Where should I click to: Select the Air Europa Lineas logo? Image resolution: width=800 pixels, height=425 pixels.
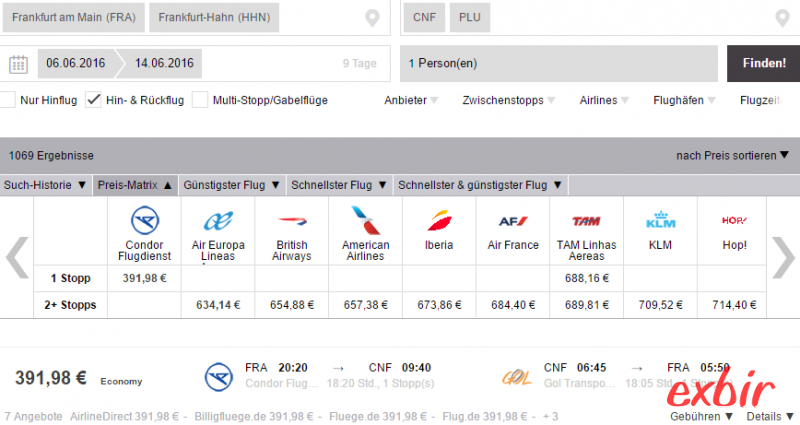[x=218, y=221]
